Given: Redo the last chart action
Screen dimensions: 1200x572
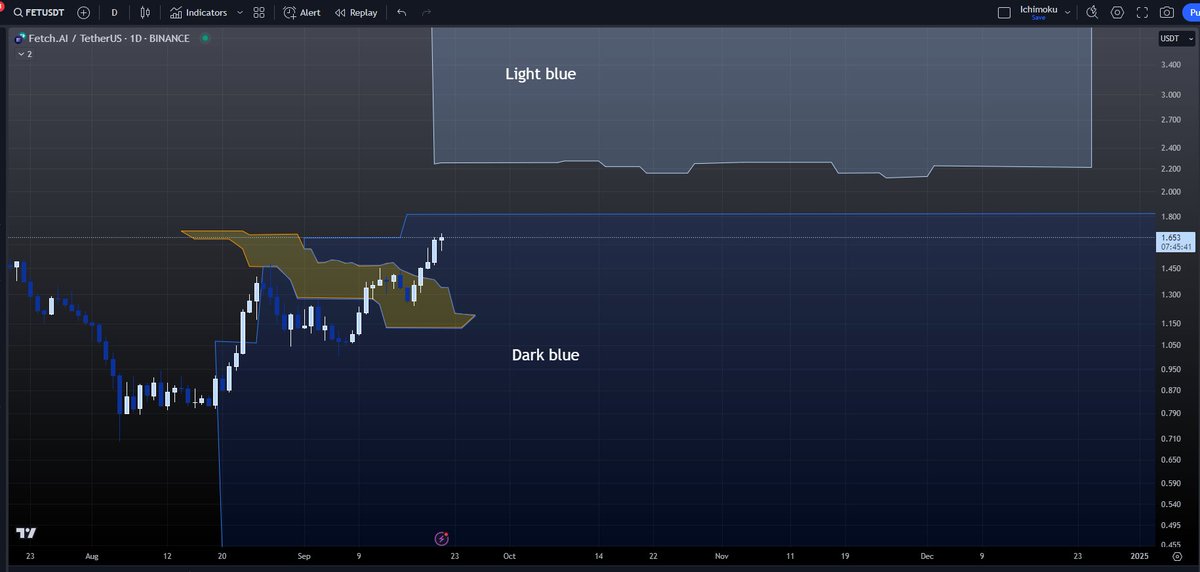Looking at the screenshot, I should coord(427,13).
